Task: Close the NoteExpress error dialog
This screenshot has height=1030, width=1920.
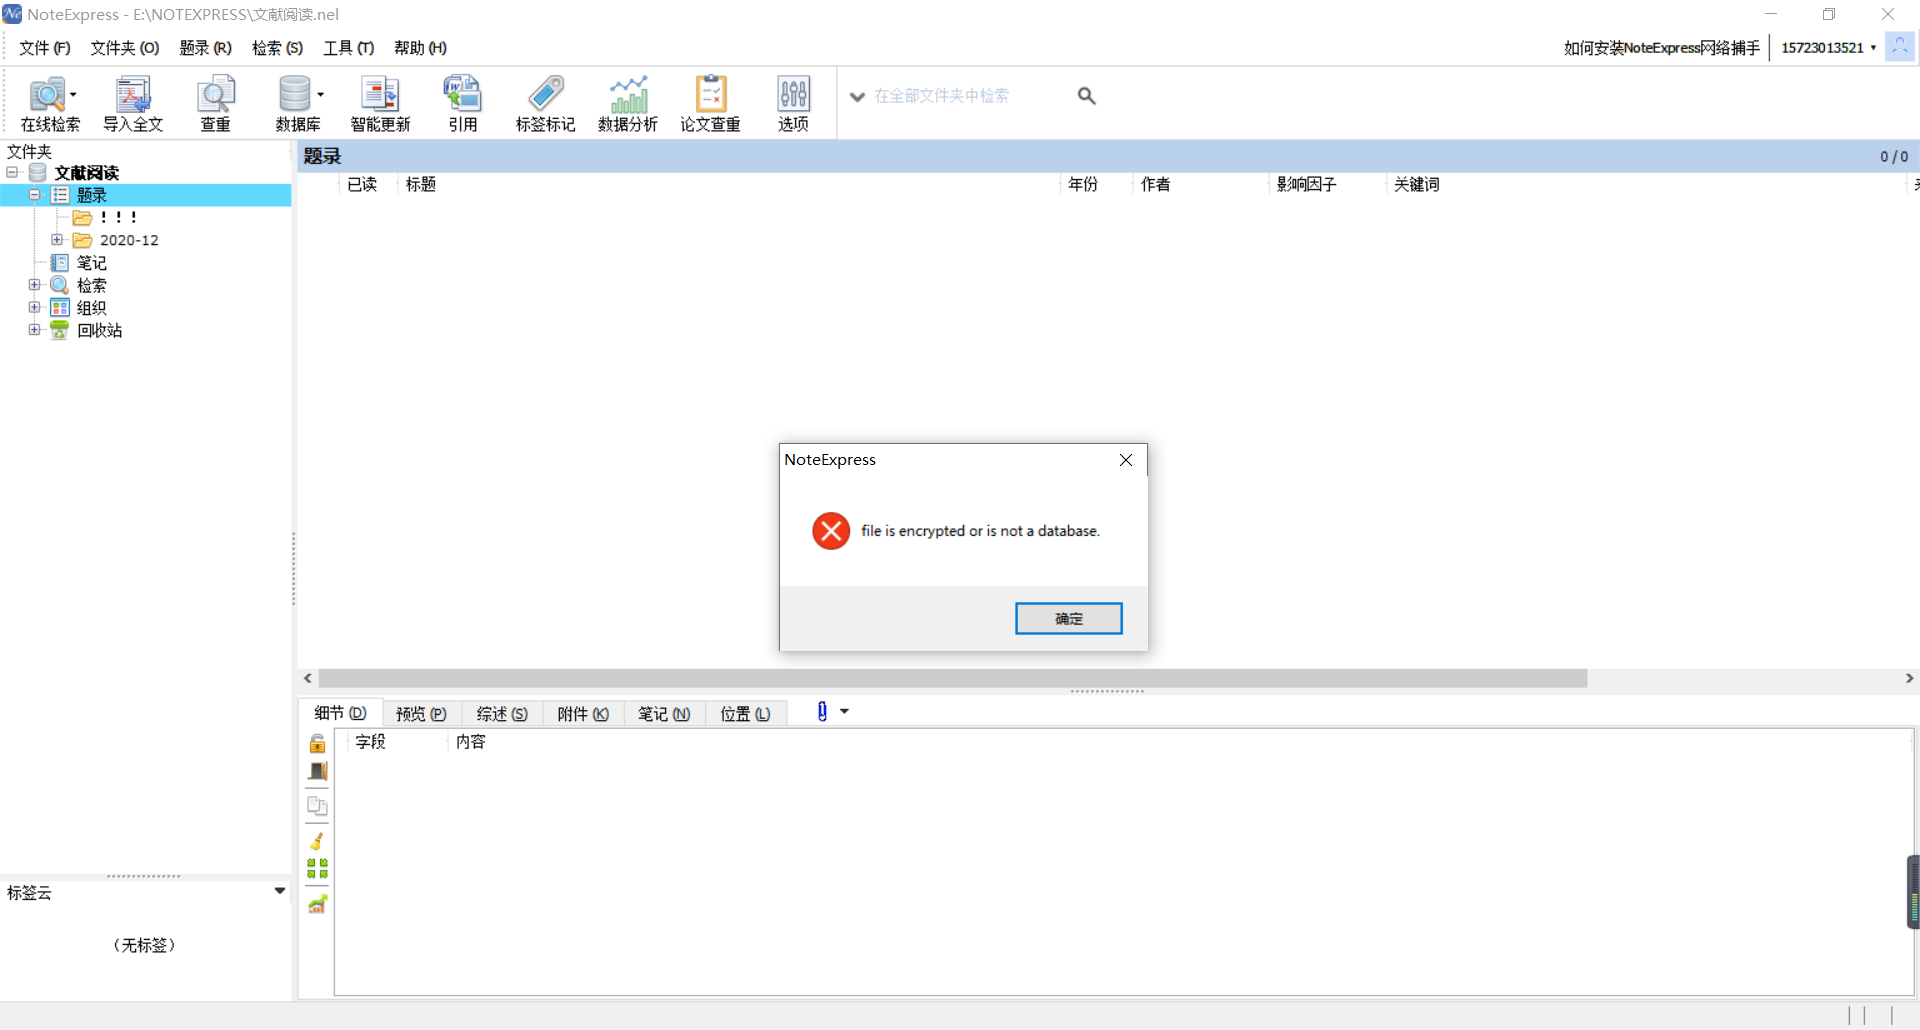Action: pyautogui.click(x=1126, y=460)
